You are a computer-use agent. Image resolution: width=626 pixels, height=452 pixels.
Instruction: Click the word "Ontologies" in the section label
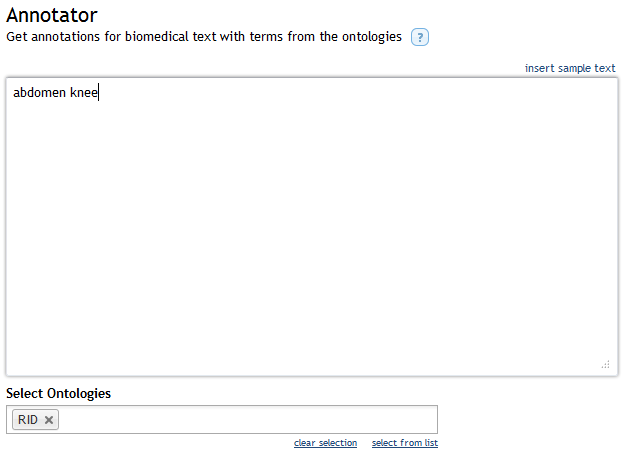point(79,393)
